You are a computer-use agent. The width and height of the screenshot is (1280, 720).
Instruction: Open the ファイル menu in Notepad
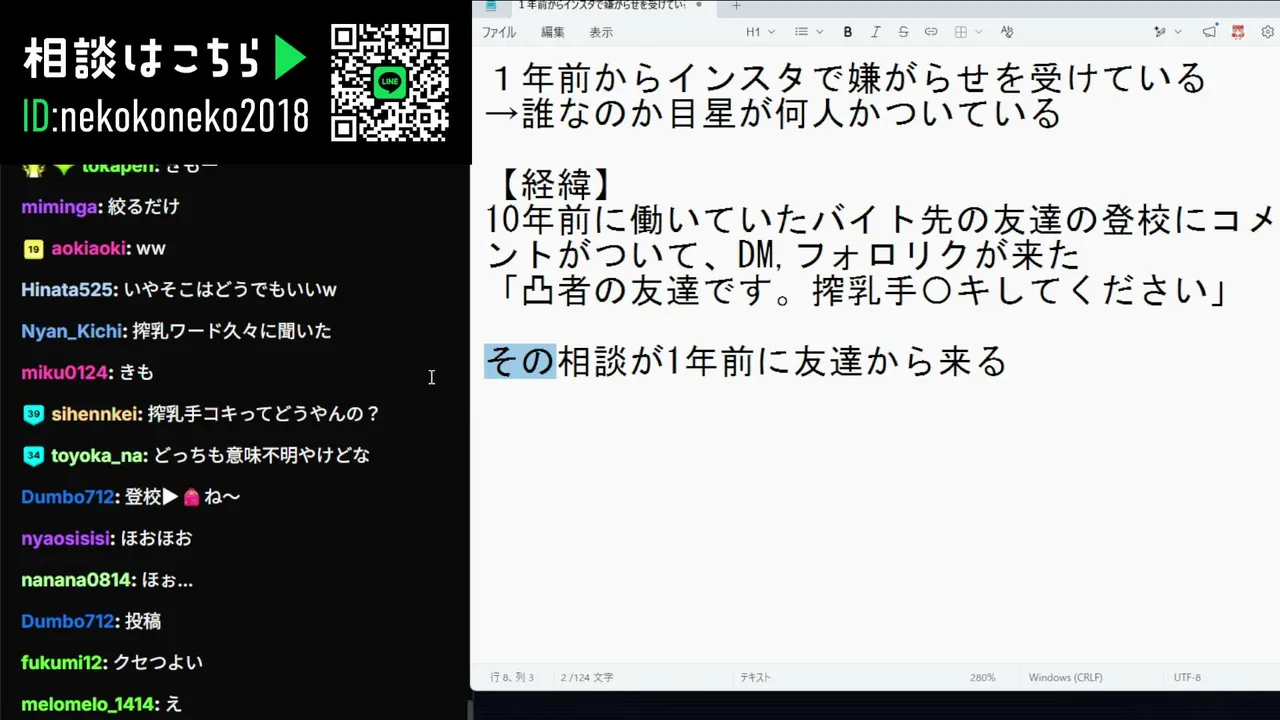[x=499, y=32]
